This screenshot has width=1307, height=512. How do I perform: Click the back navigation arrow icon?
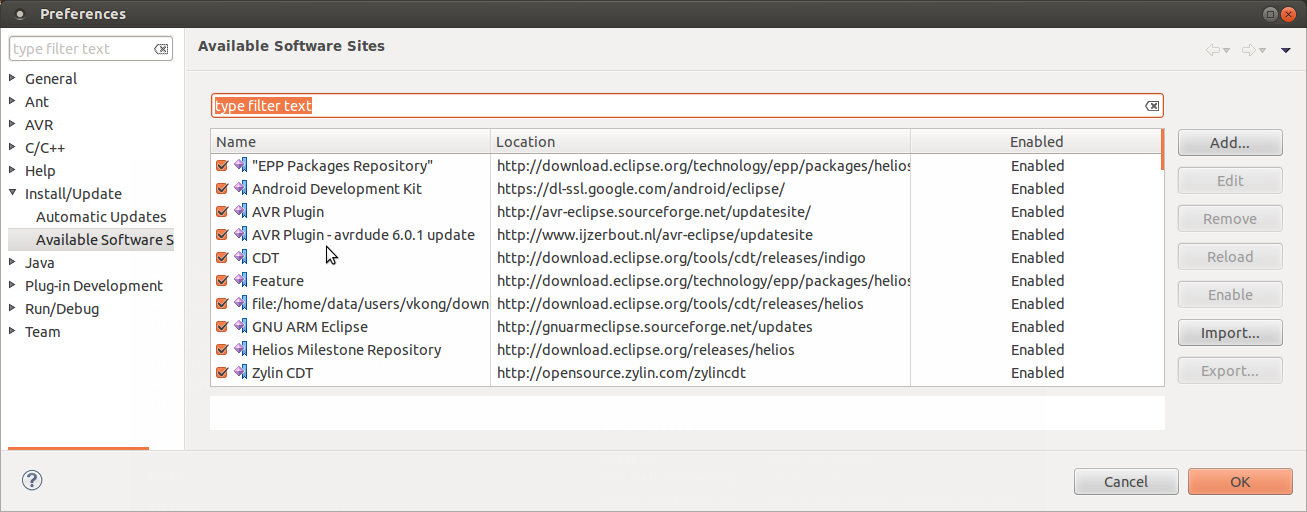click(x=1213, y=50)
